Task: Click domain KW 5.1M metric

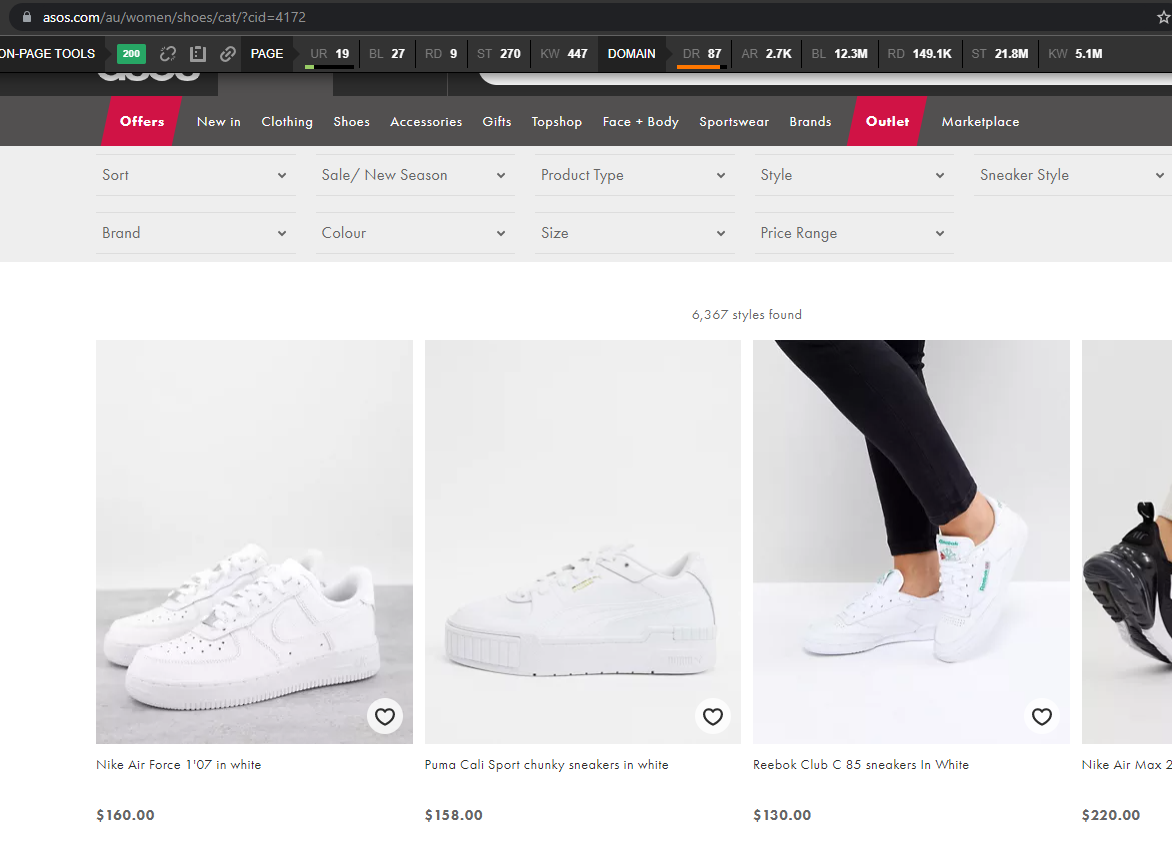Action: click(1075, 54)
